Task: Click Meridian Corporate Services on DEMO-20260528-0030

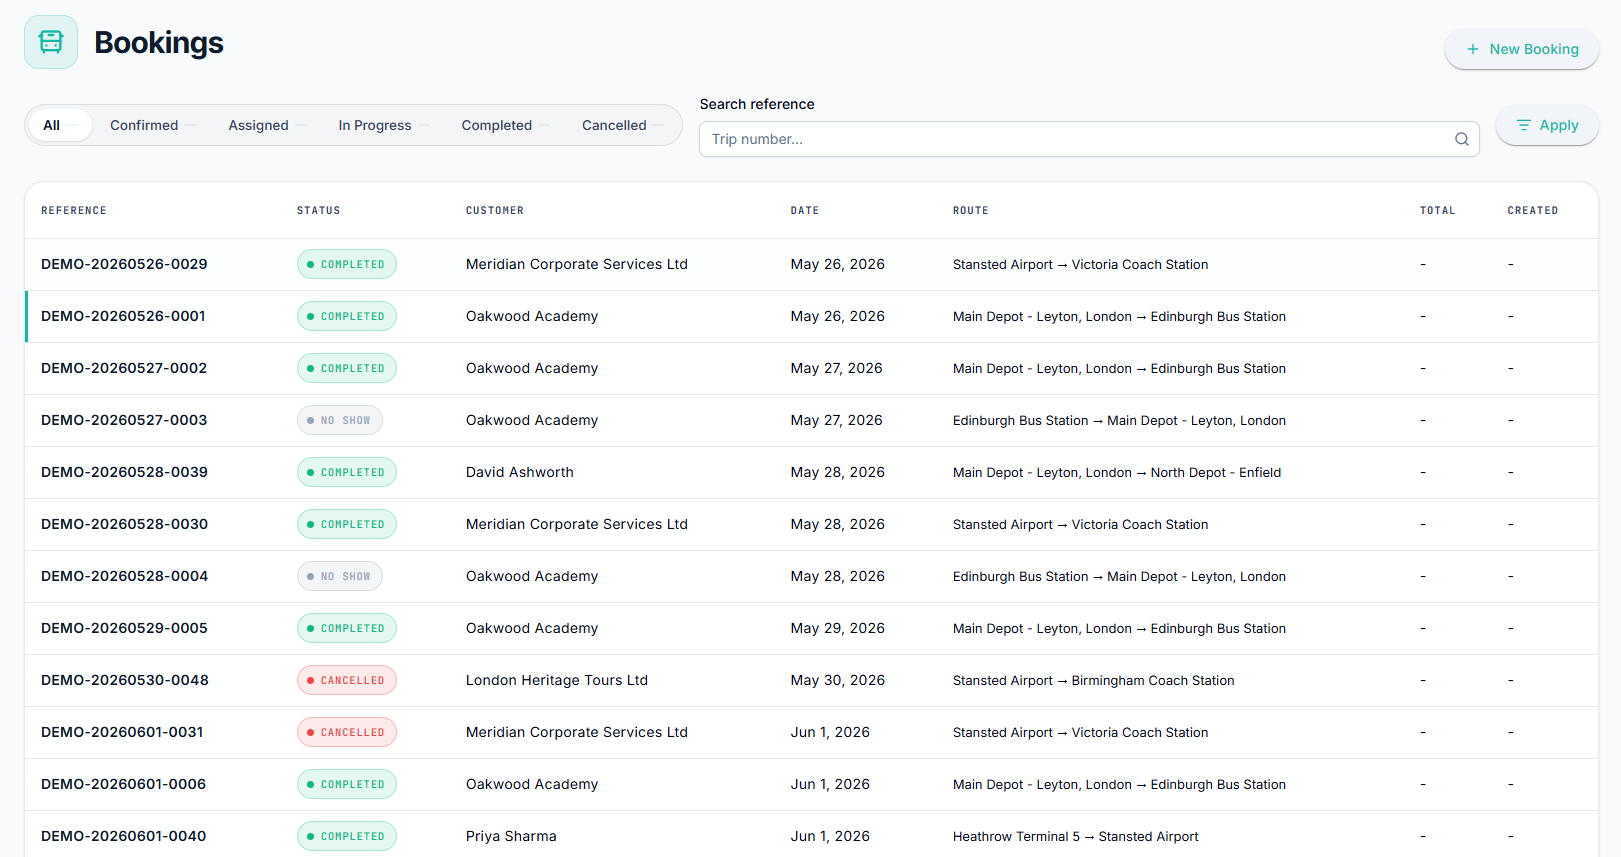Action: click(x=577, y=524)
